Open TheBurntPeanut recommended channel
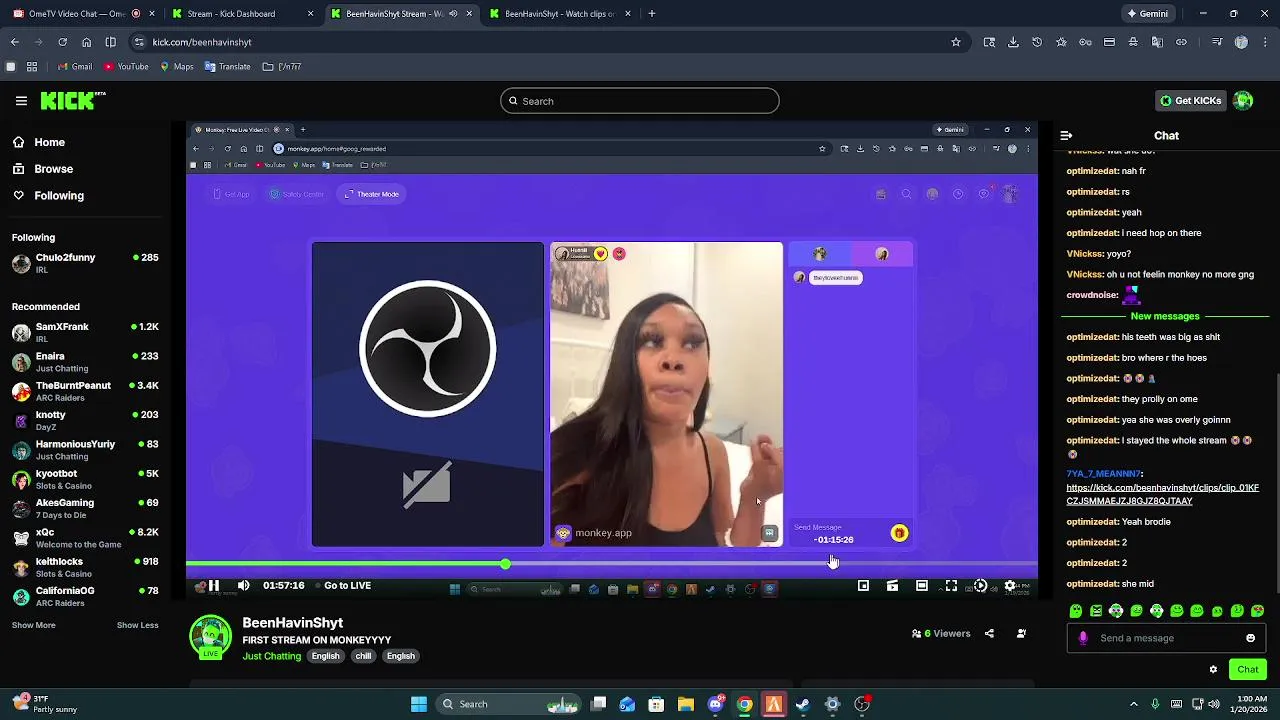 (85, 391)
